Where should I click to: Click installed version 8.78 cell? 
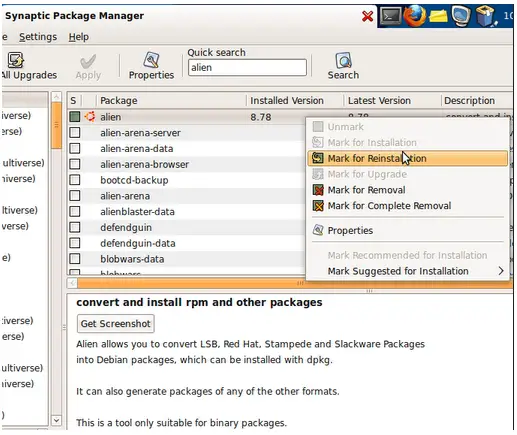pyautogui.click(x=261, y=117)
